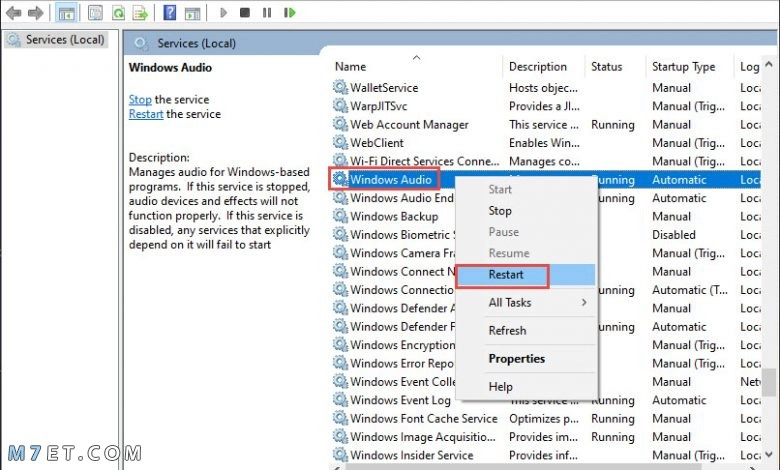Click the Windows Error Reporting gear icon
780x470 pixels.
click(340, 363)
